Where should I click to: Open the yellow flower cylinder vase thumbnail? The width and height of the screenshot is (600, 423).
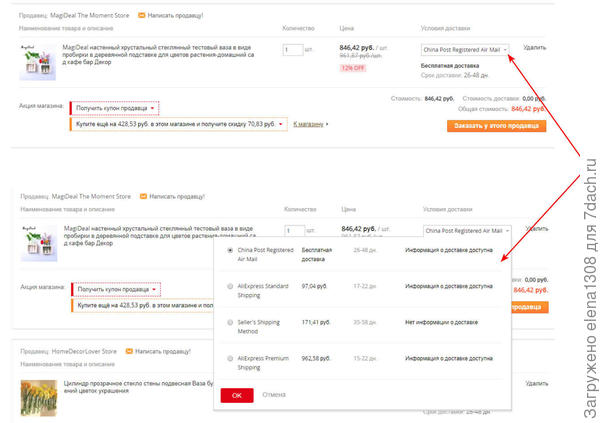tap(39, 396)
